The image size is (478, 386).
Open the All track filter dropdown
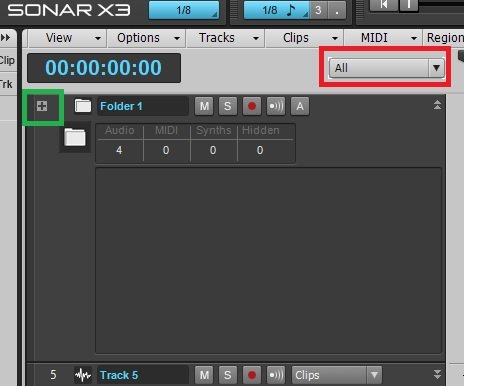pyautogui.click(x=387, y=68)
